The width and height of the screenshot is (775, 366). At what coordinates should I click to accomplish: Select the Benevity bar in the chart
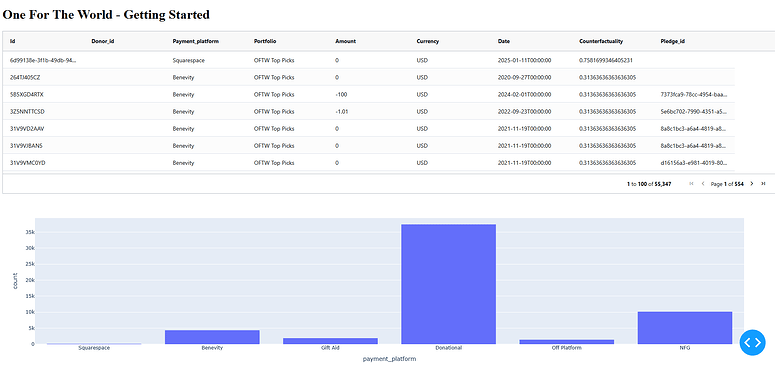click(212, 337)
